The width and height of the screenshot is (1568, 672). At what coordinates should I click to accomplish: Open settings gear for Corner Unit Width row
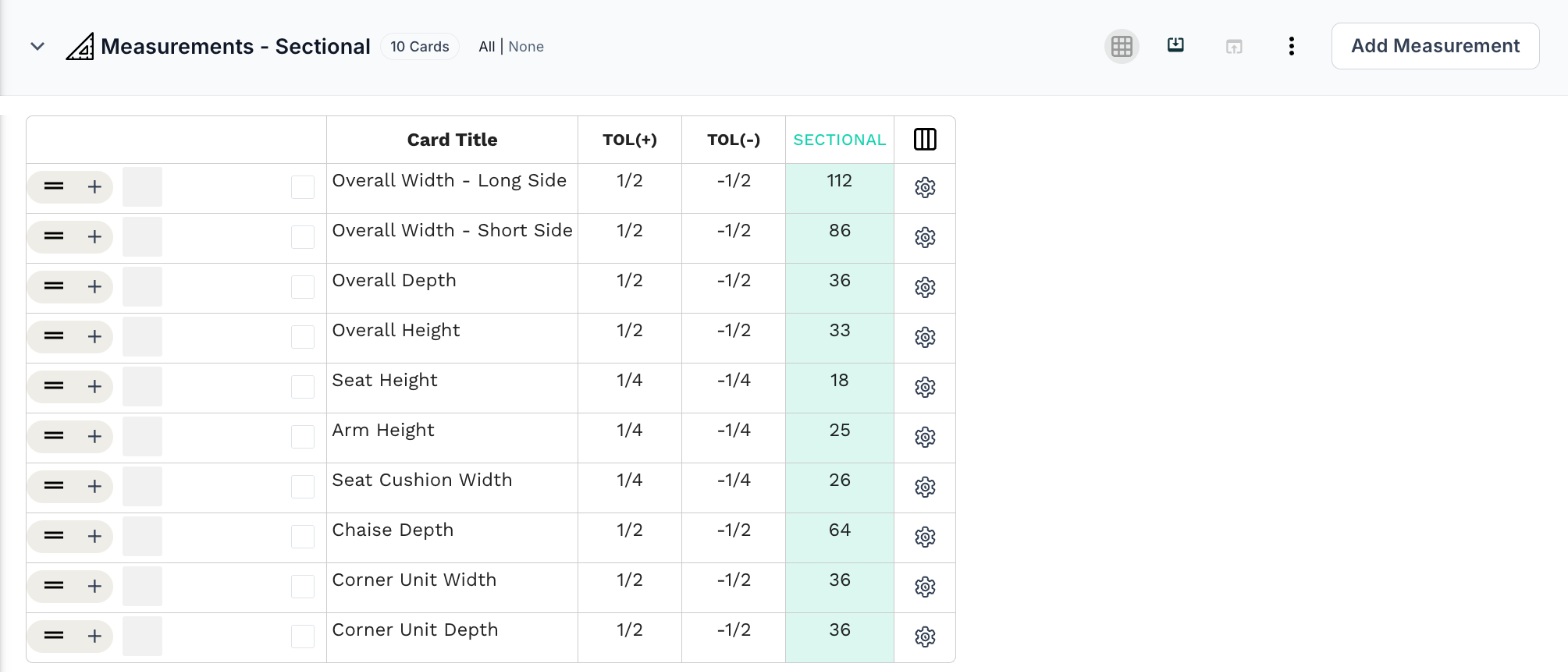pyautogui.click(x=925, y=587)
